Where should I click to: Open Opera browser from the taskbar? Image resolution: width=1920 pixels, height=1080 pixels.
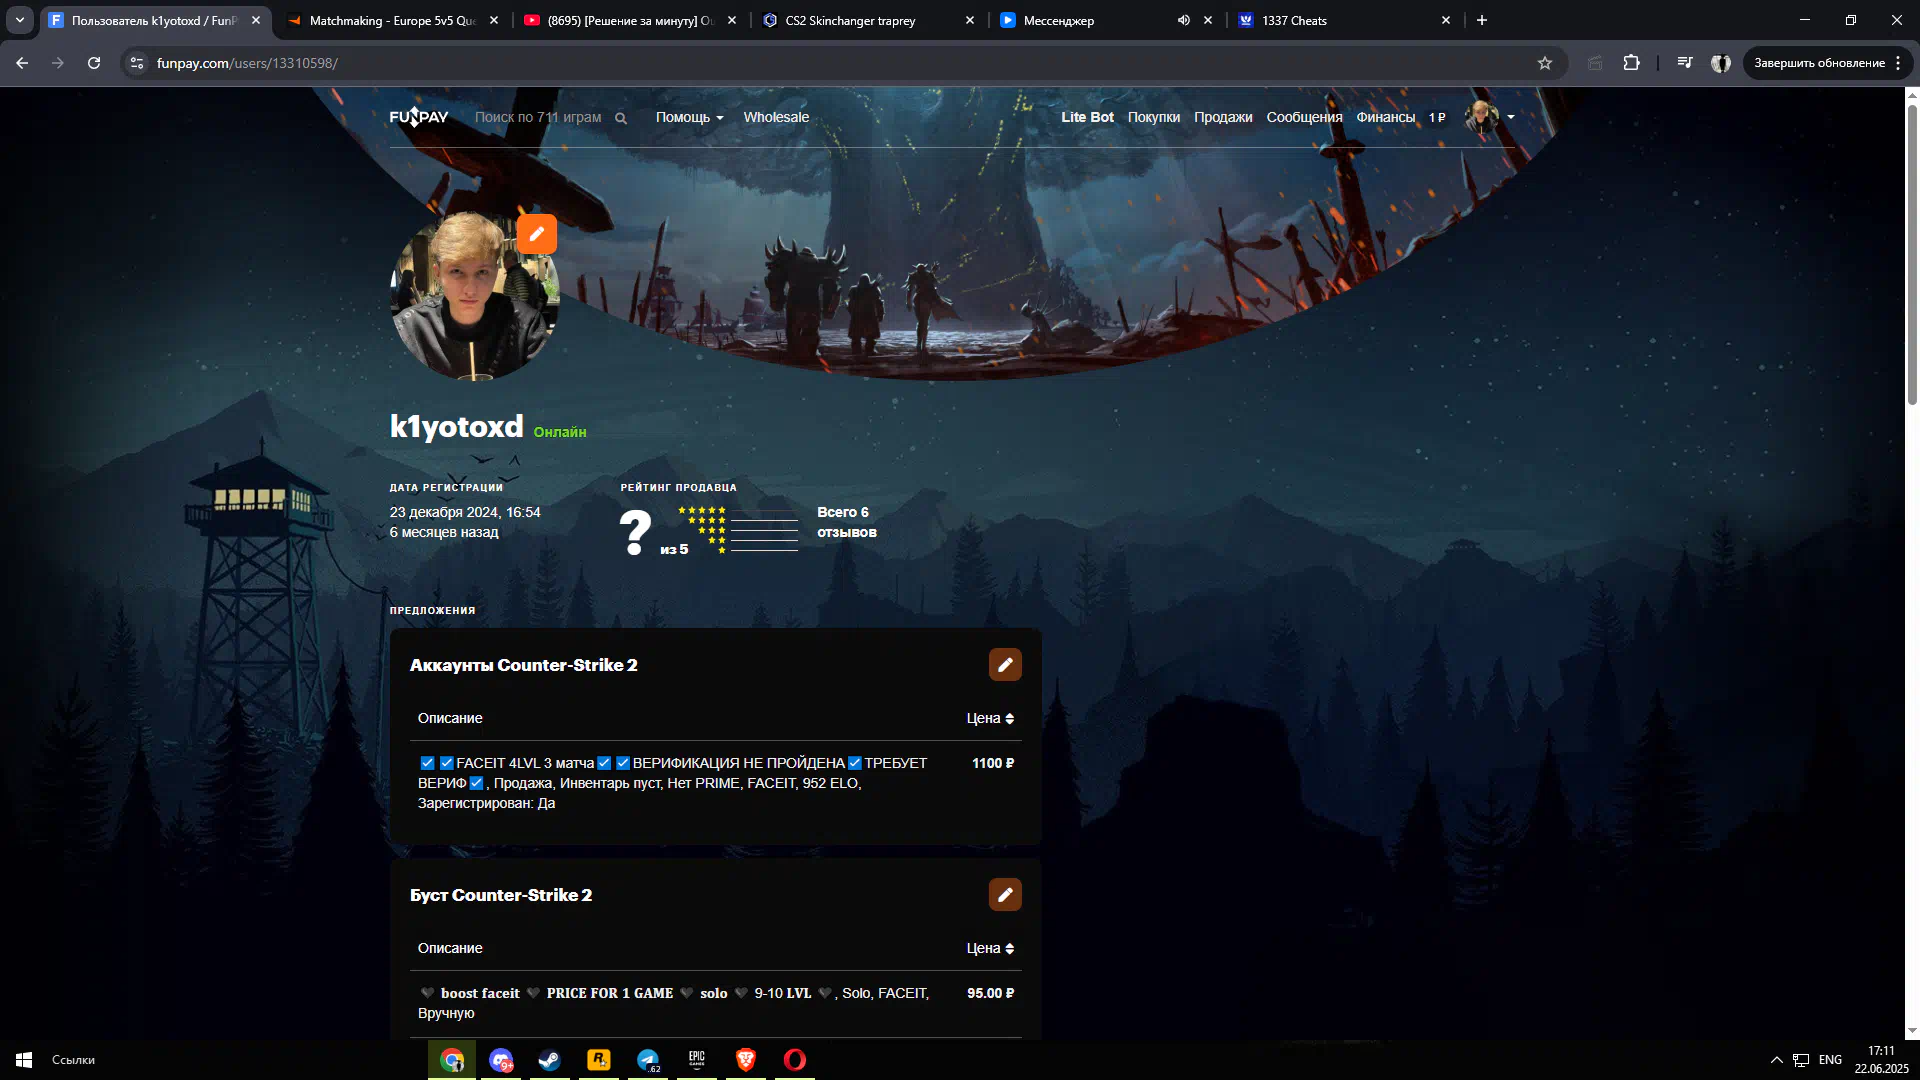point(795,1060)
